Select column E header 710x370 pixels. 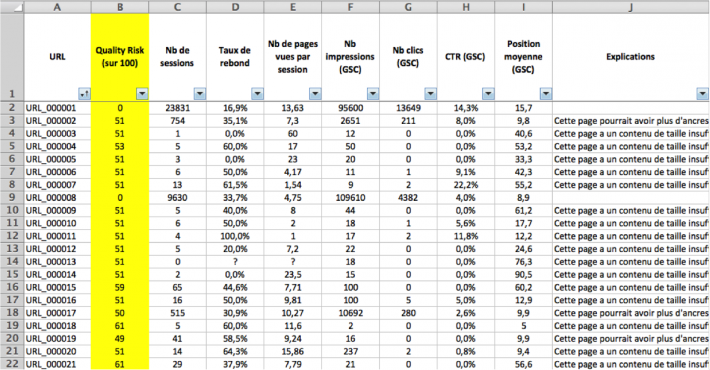pyautogui.click(x=293, y=7)
